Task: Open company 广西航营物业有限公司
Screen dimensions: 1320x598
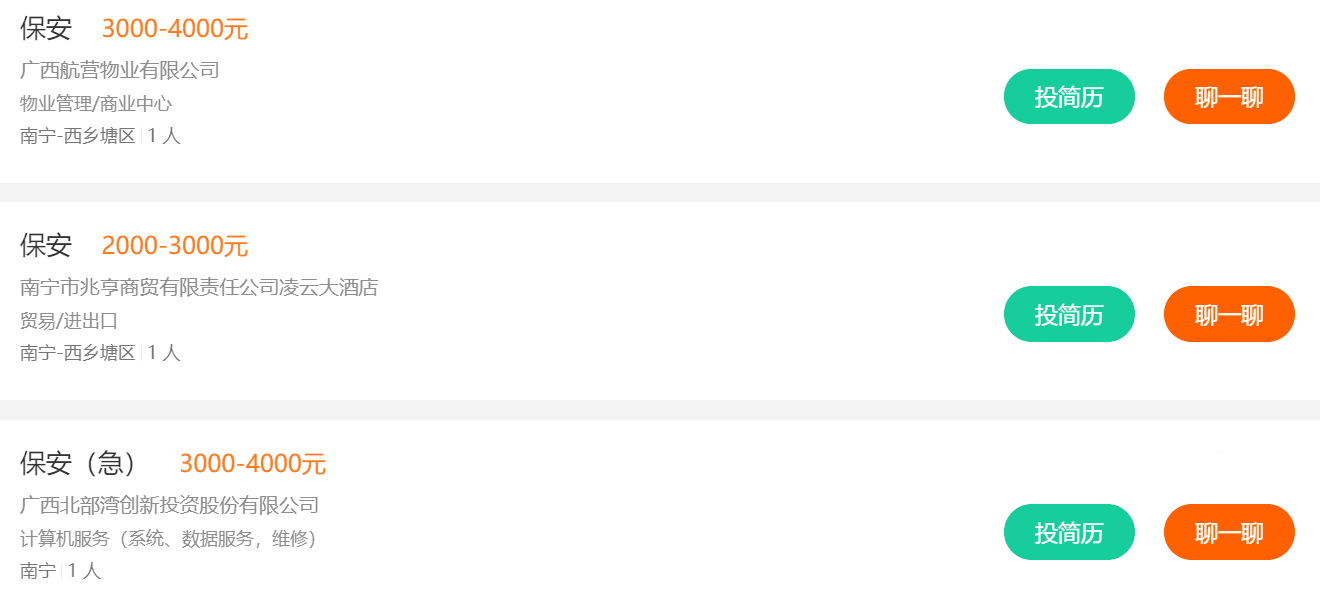Action: (x=119, y=70)
